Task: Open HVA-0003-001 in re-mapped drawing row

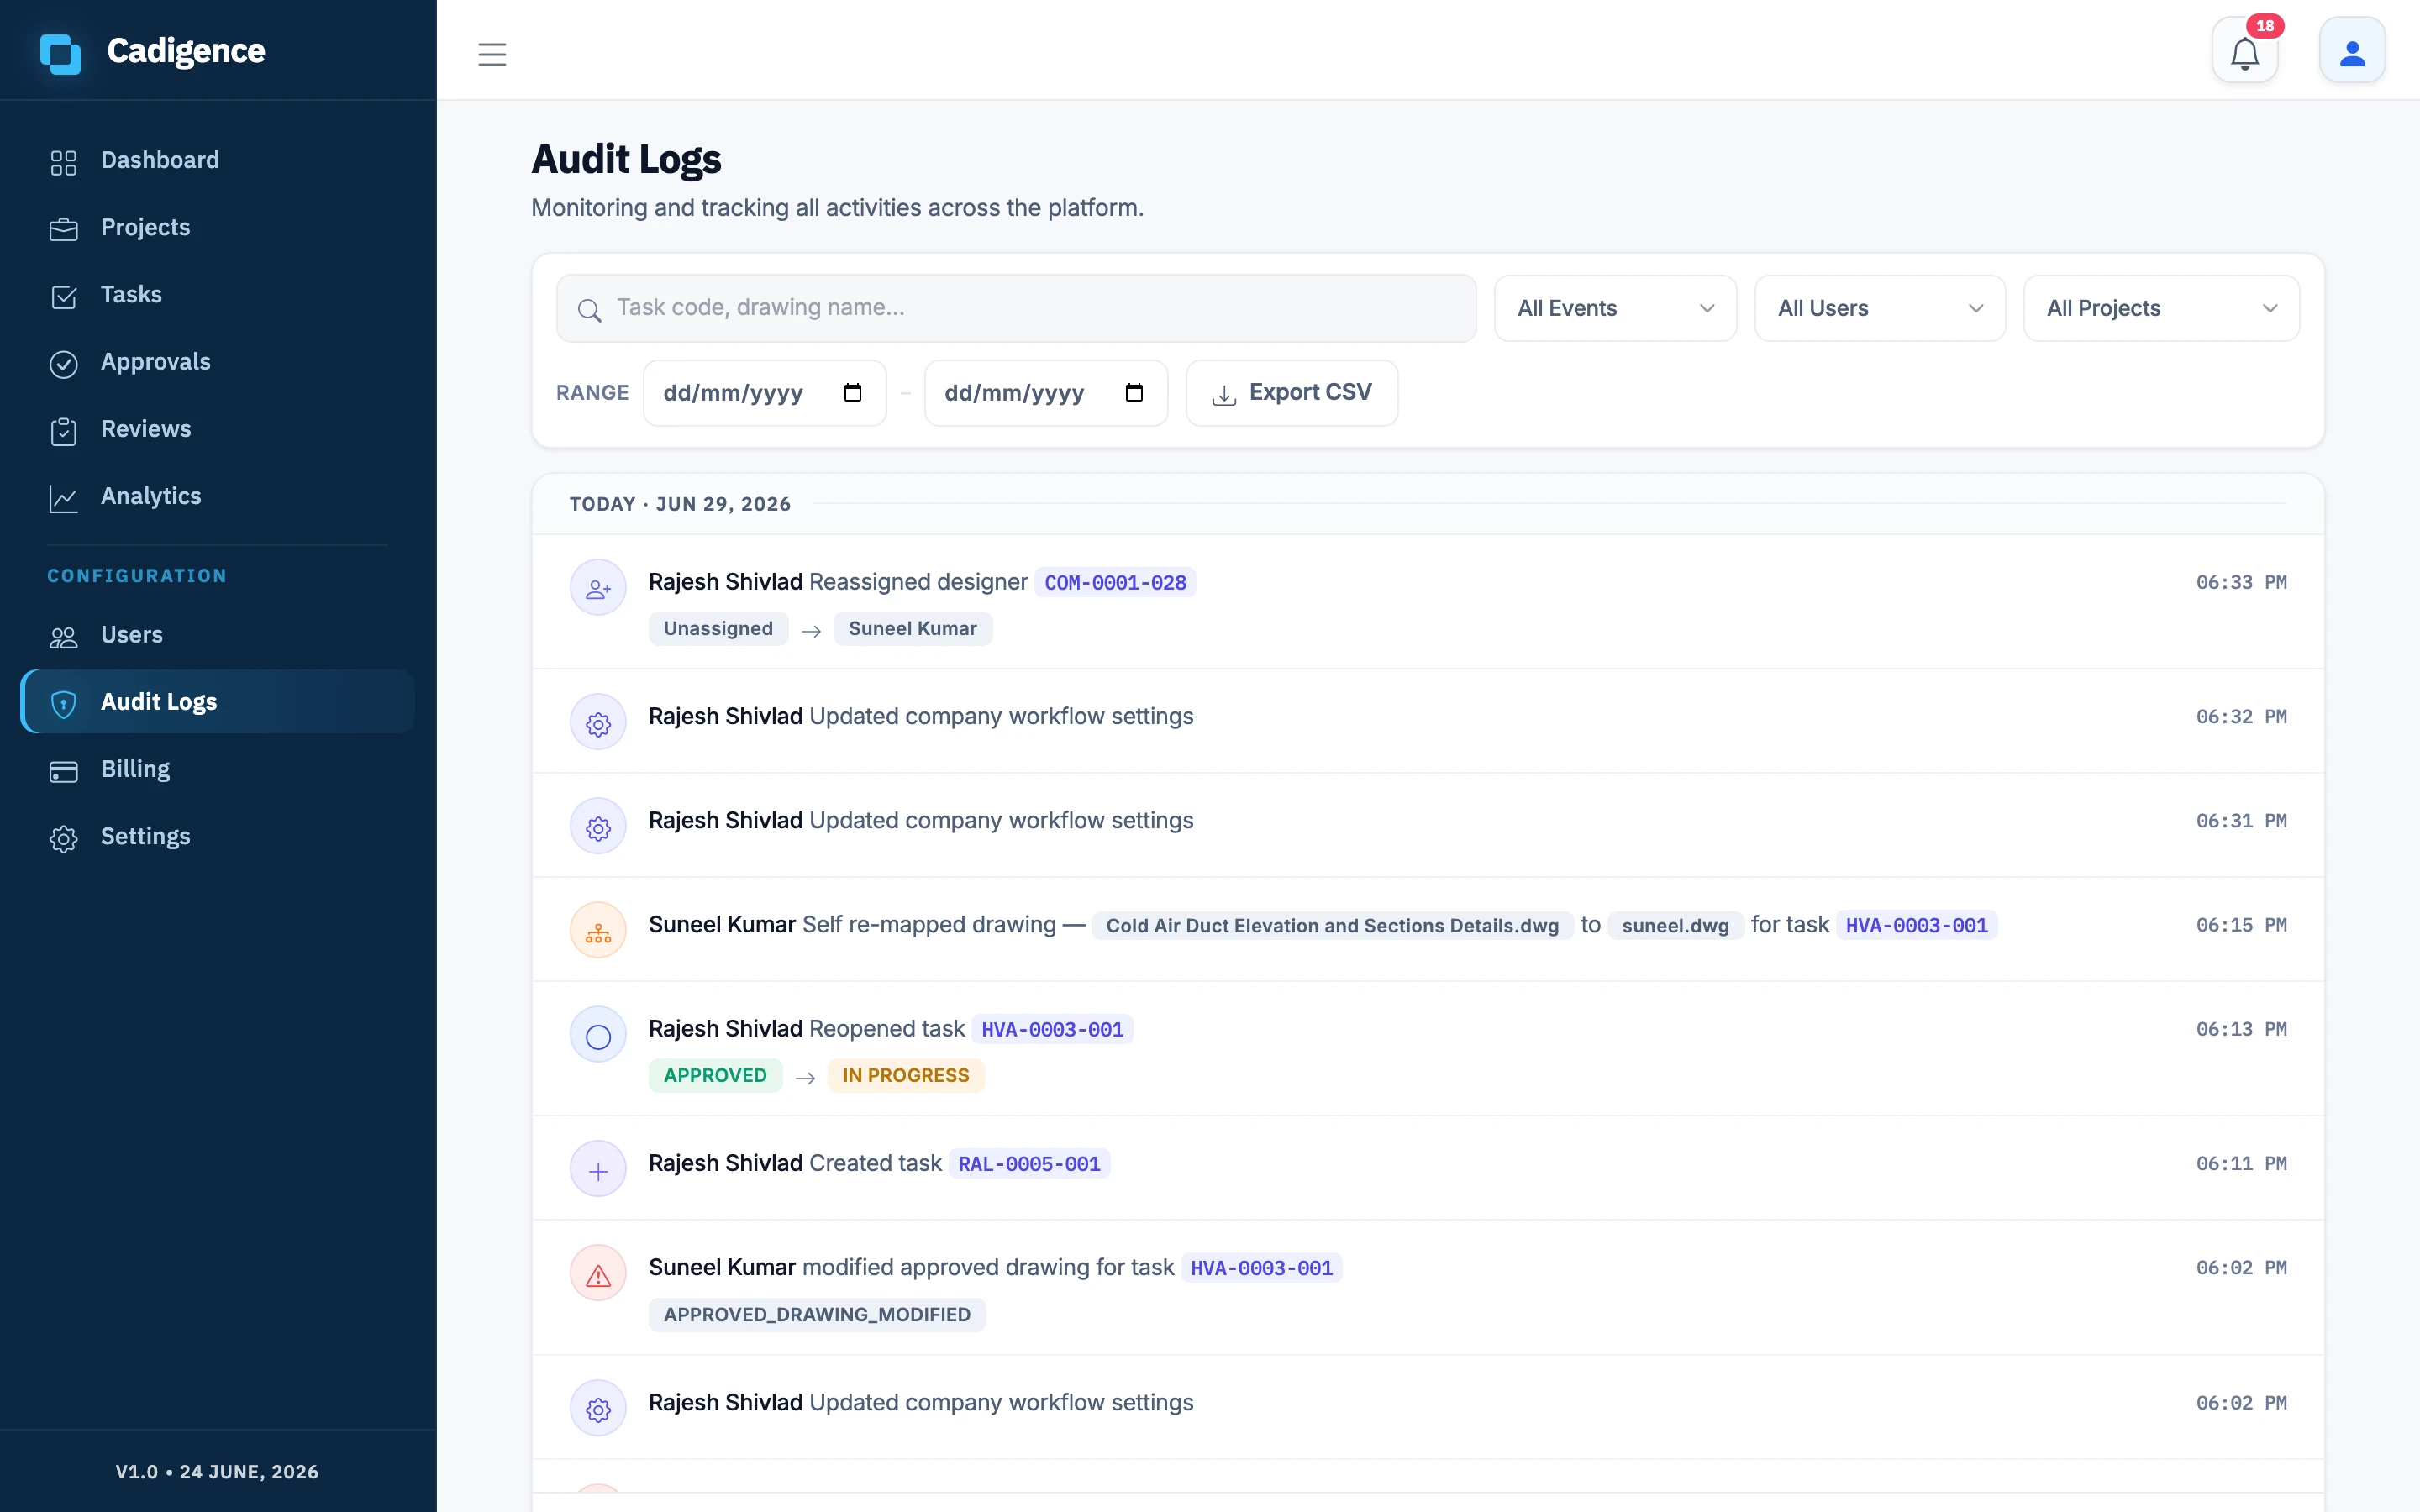Action: click(x=1916, y=925)
